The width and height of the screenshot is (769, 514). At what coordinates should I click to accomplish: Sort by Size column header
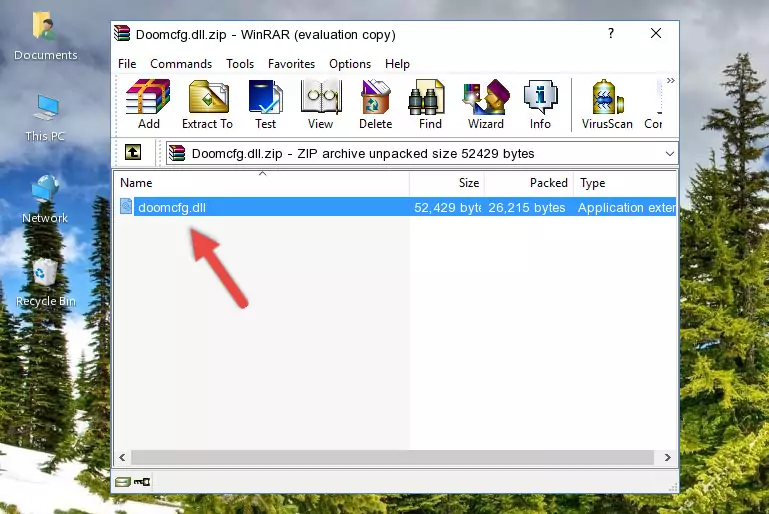[x=447, y=183]
